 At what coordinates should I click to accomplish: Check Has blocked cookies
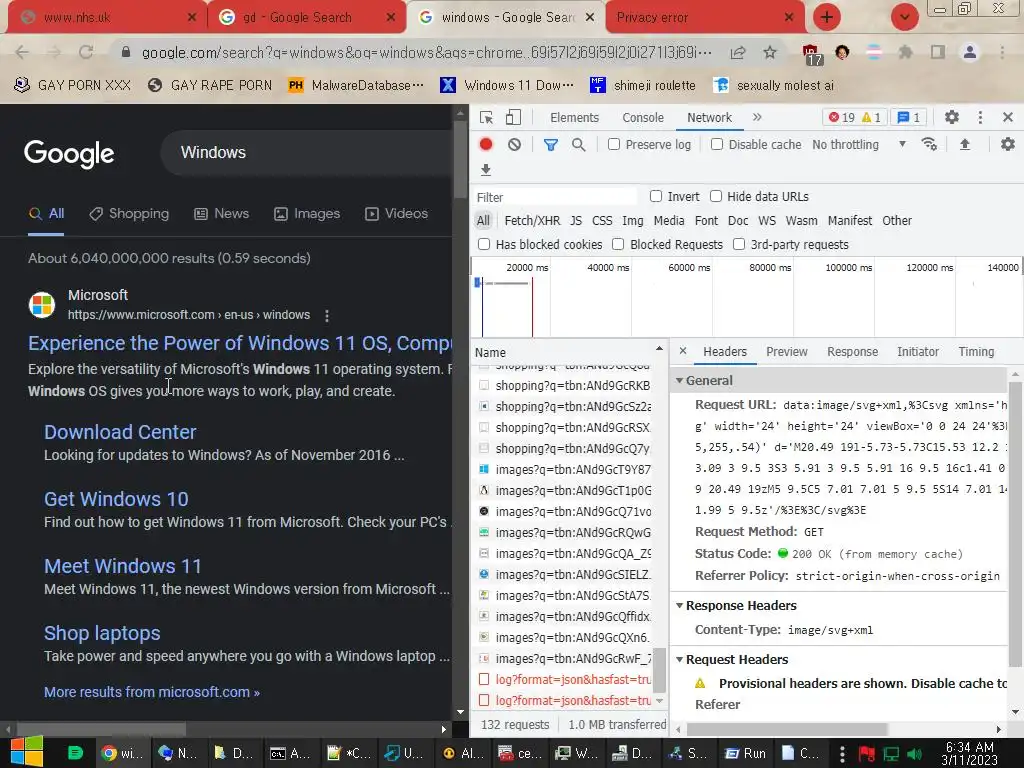pos(484,244)
